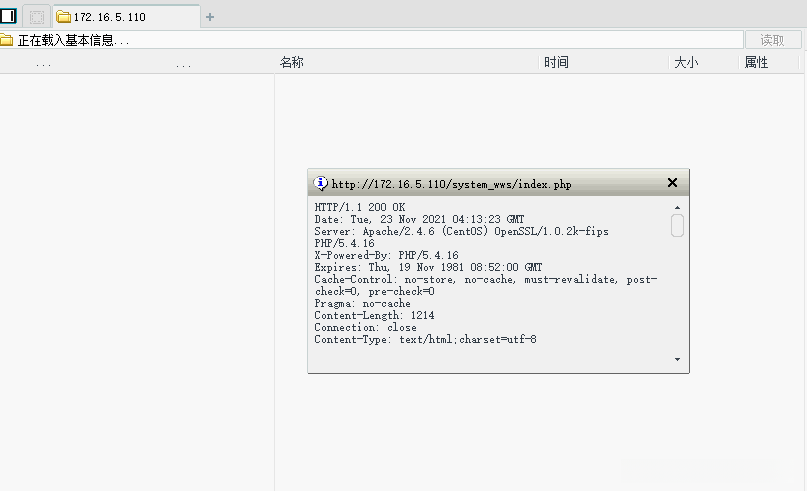Click popup scrollbar up arrow
The image size is (807, 491).
[x=677, y=207]
